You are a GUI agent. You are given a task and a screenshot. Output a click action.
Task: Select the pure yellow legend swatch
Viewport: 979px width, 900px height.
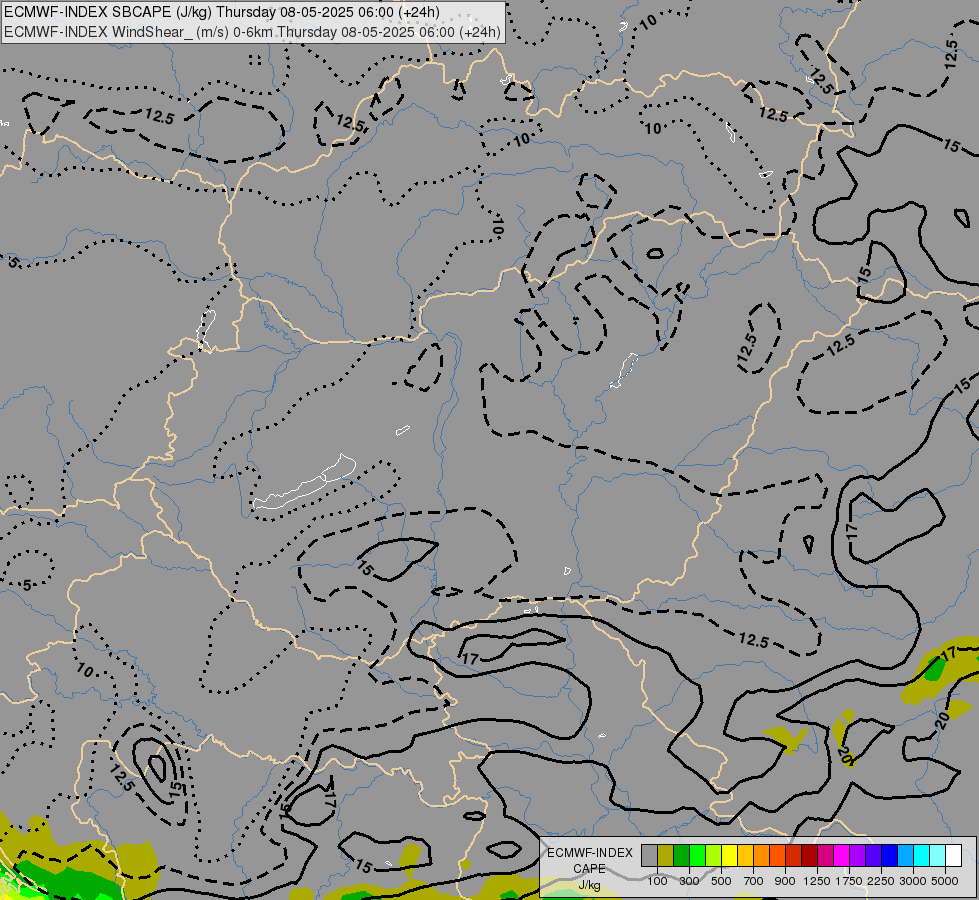click(729, 855)
